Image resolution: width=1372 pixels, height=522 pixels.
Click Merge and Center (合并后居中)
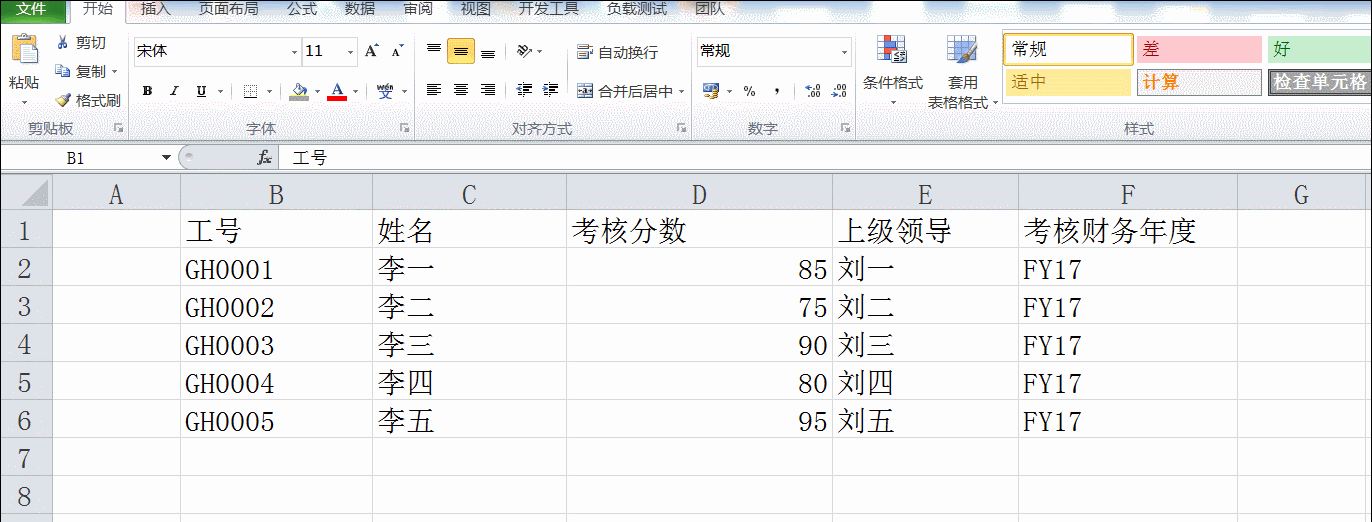[624, 91]
